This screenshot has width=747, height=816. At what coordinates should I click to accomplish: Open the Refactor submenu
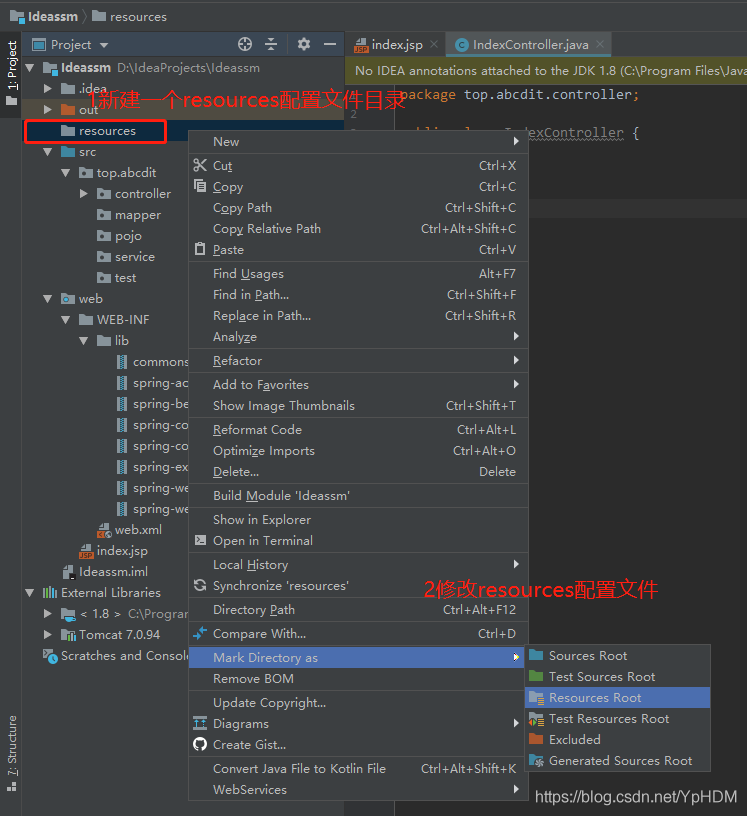pos(358,361)
